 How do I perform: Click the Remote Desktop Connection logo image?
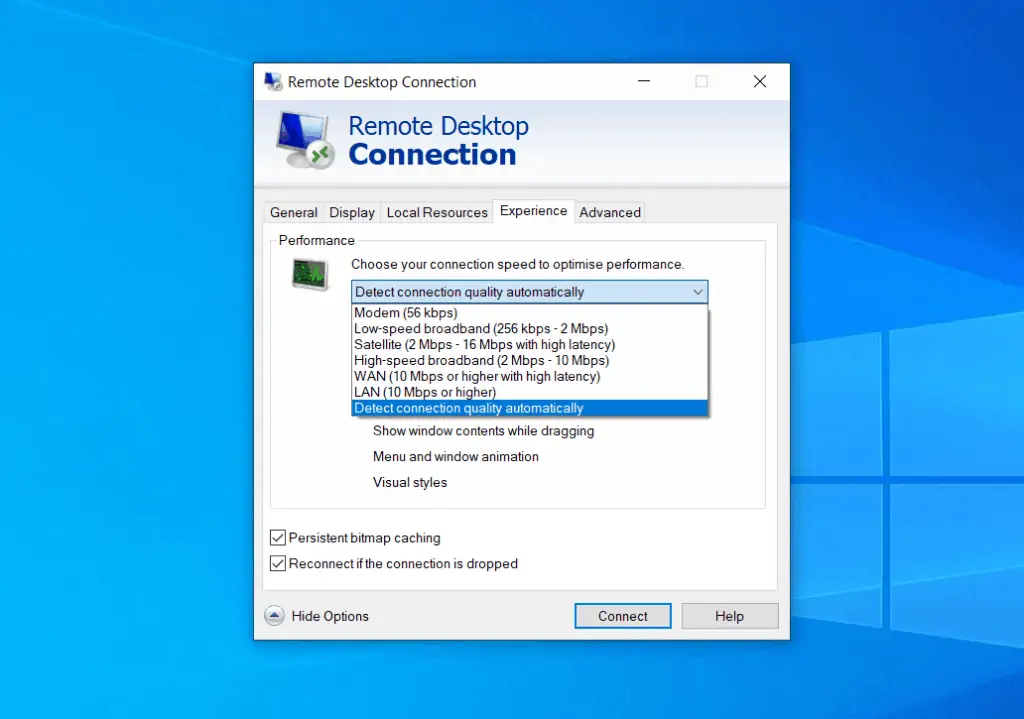click(x=302, y=138)
